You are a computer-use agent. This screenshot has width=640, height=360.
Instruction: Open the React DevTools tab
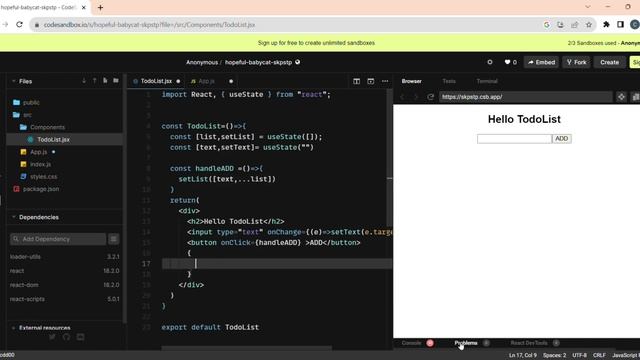pyautogui.click(x=529, y=343)
